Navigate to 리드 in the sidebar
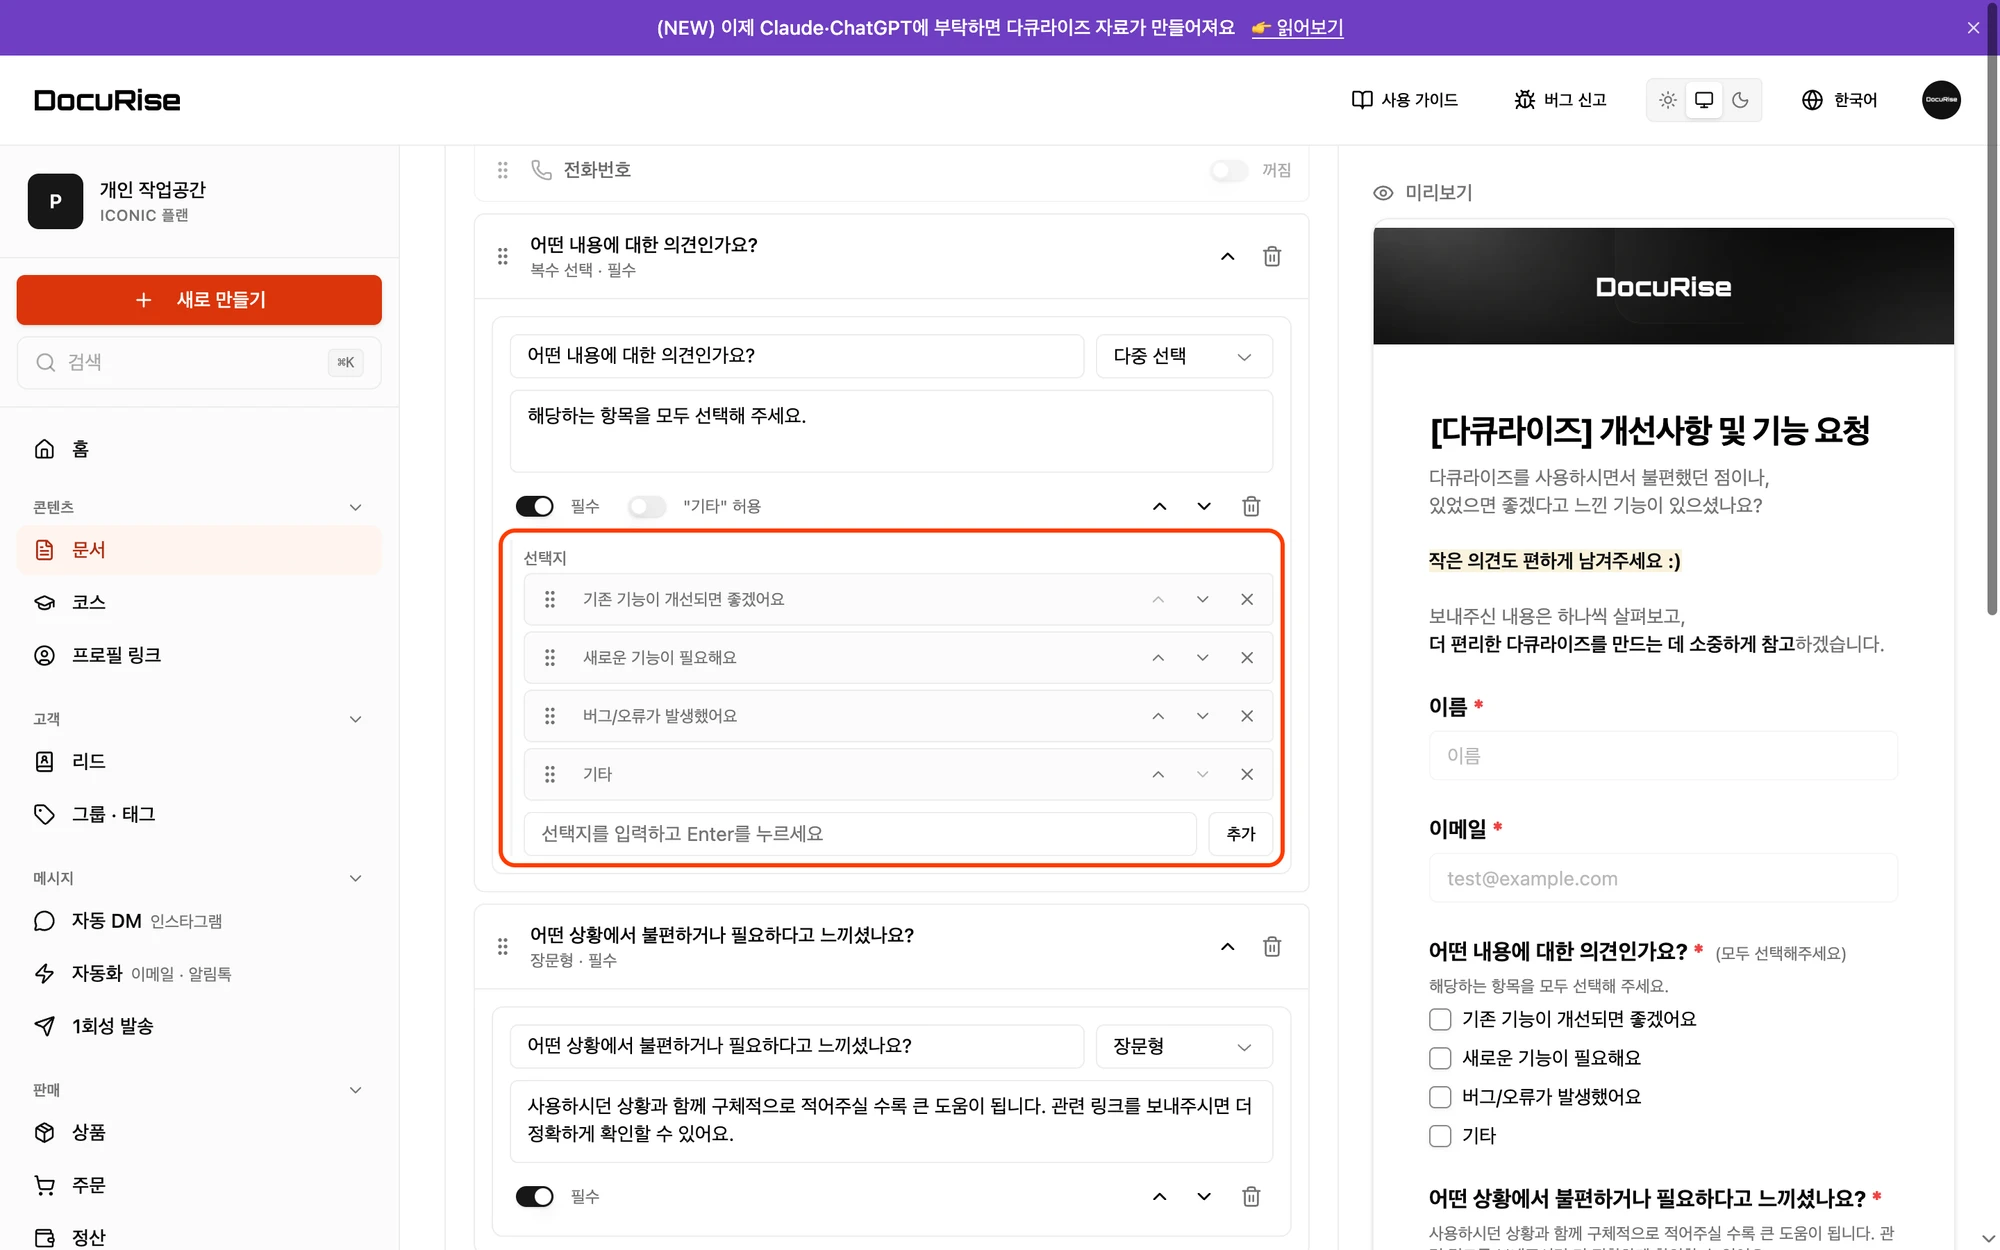This screenshot has height=1250, width=2000. [x=199, y=761]
